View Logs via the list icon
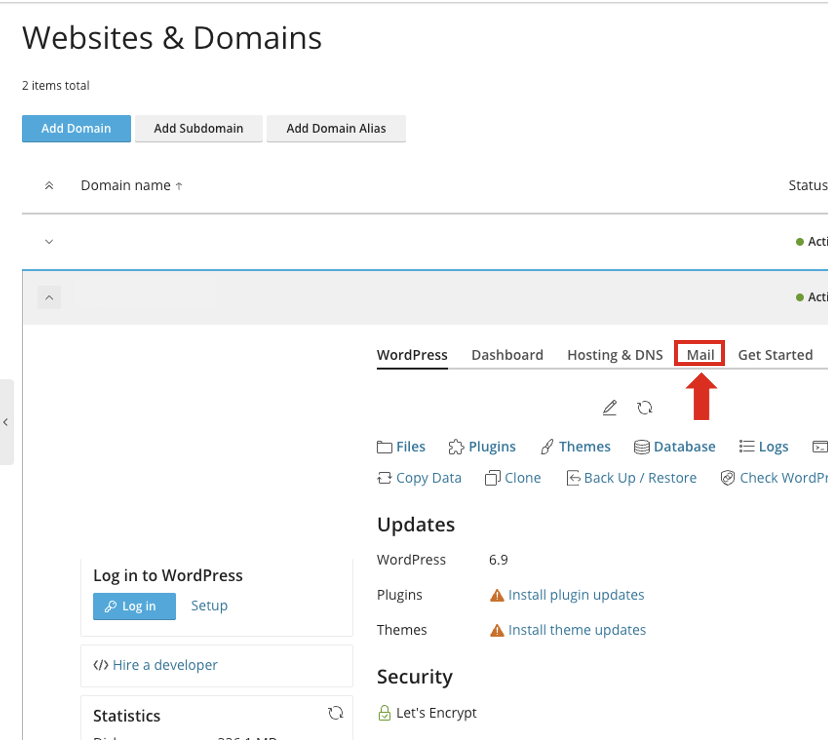Screen dimensions: 828x740 [x=763, y=447]
